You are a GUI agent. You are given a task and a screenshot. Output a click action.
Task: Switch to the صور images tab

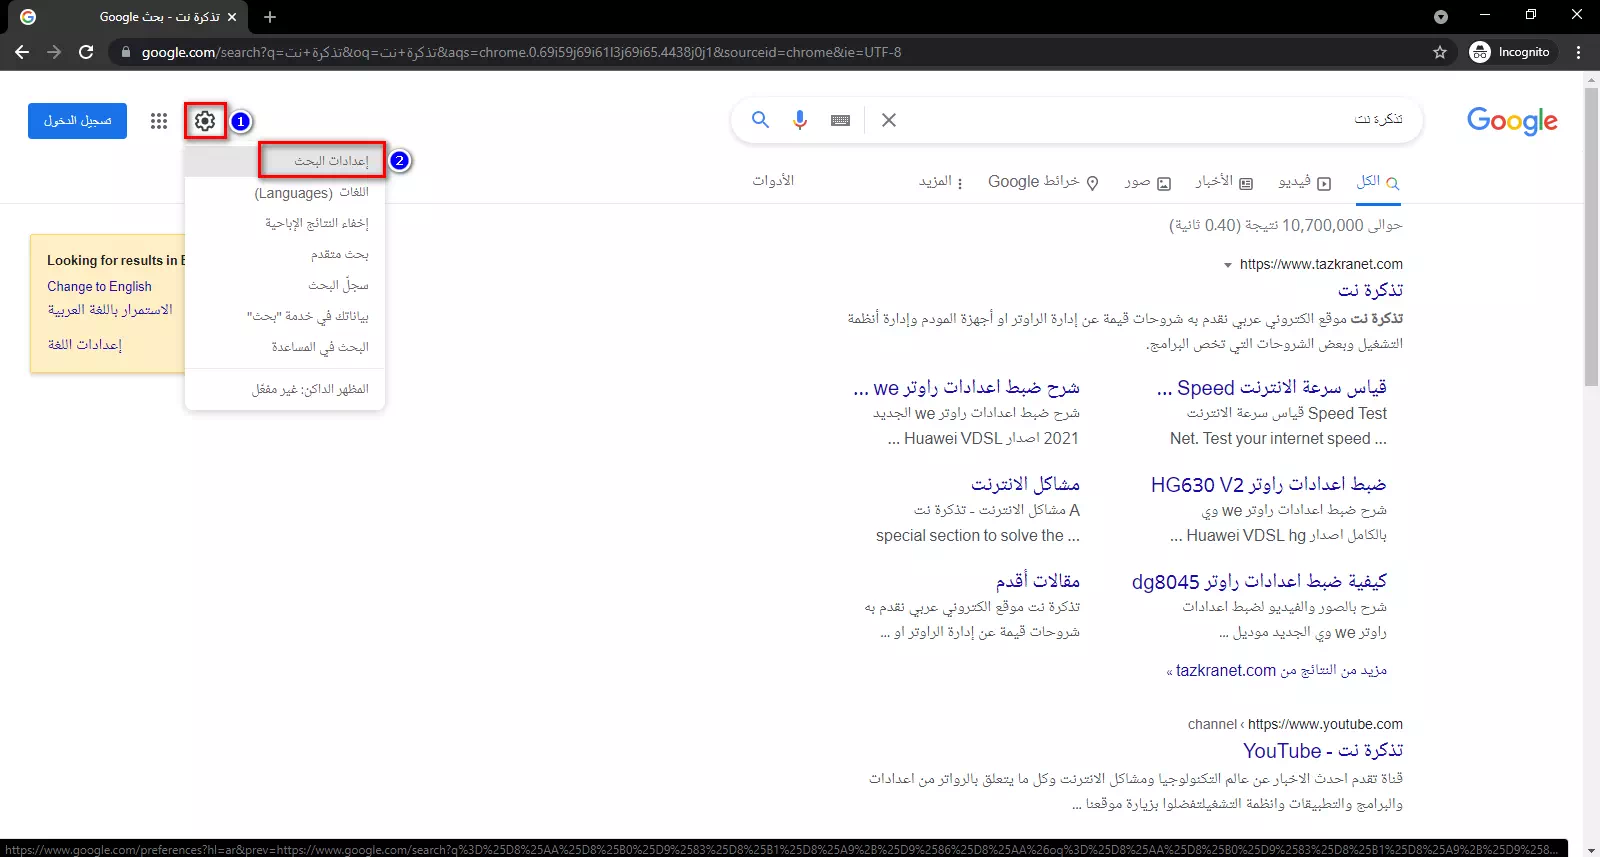[x=1147, y=182]
